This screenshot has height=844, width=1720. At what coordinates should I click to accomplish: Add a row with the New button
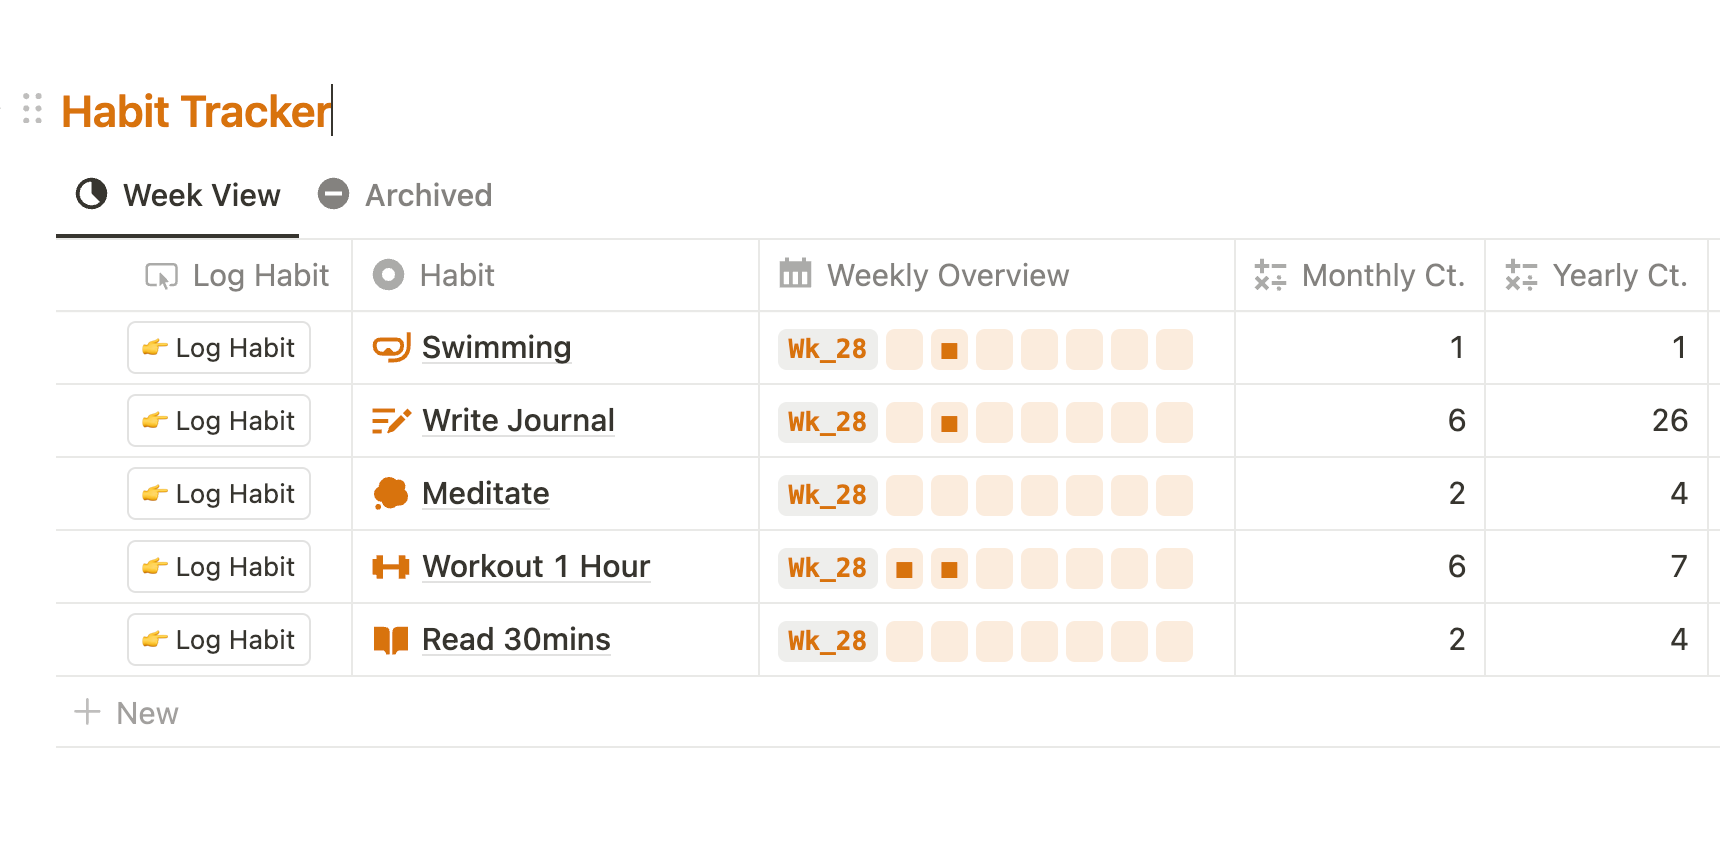click(127, 712)
